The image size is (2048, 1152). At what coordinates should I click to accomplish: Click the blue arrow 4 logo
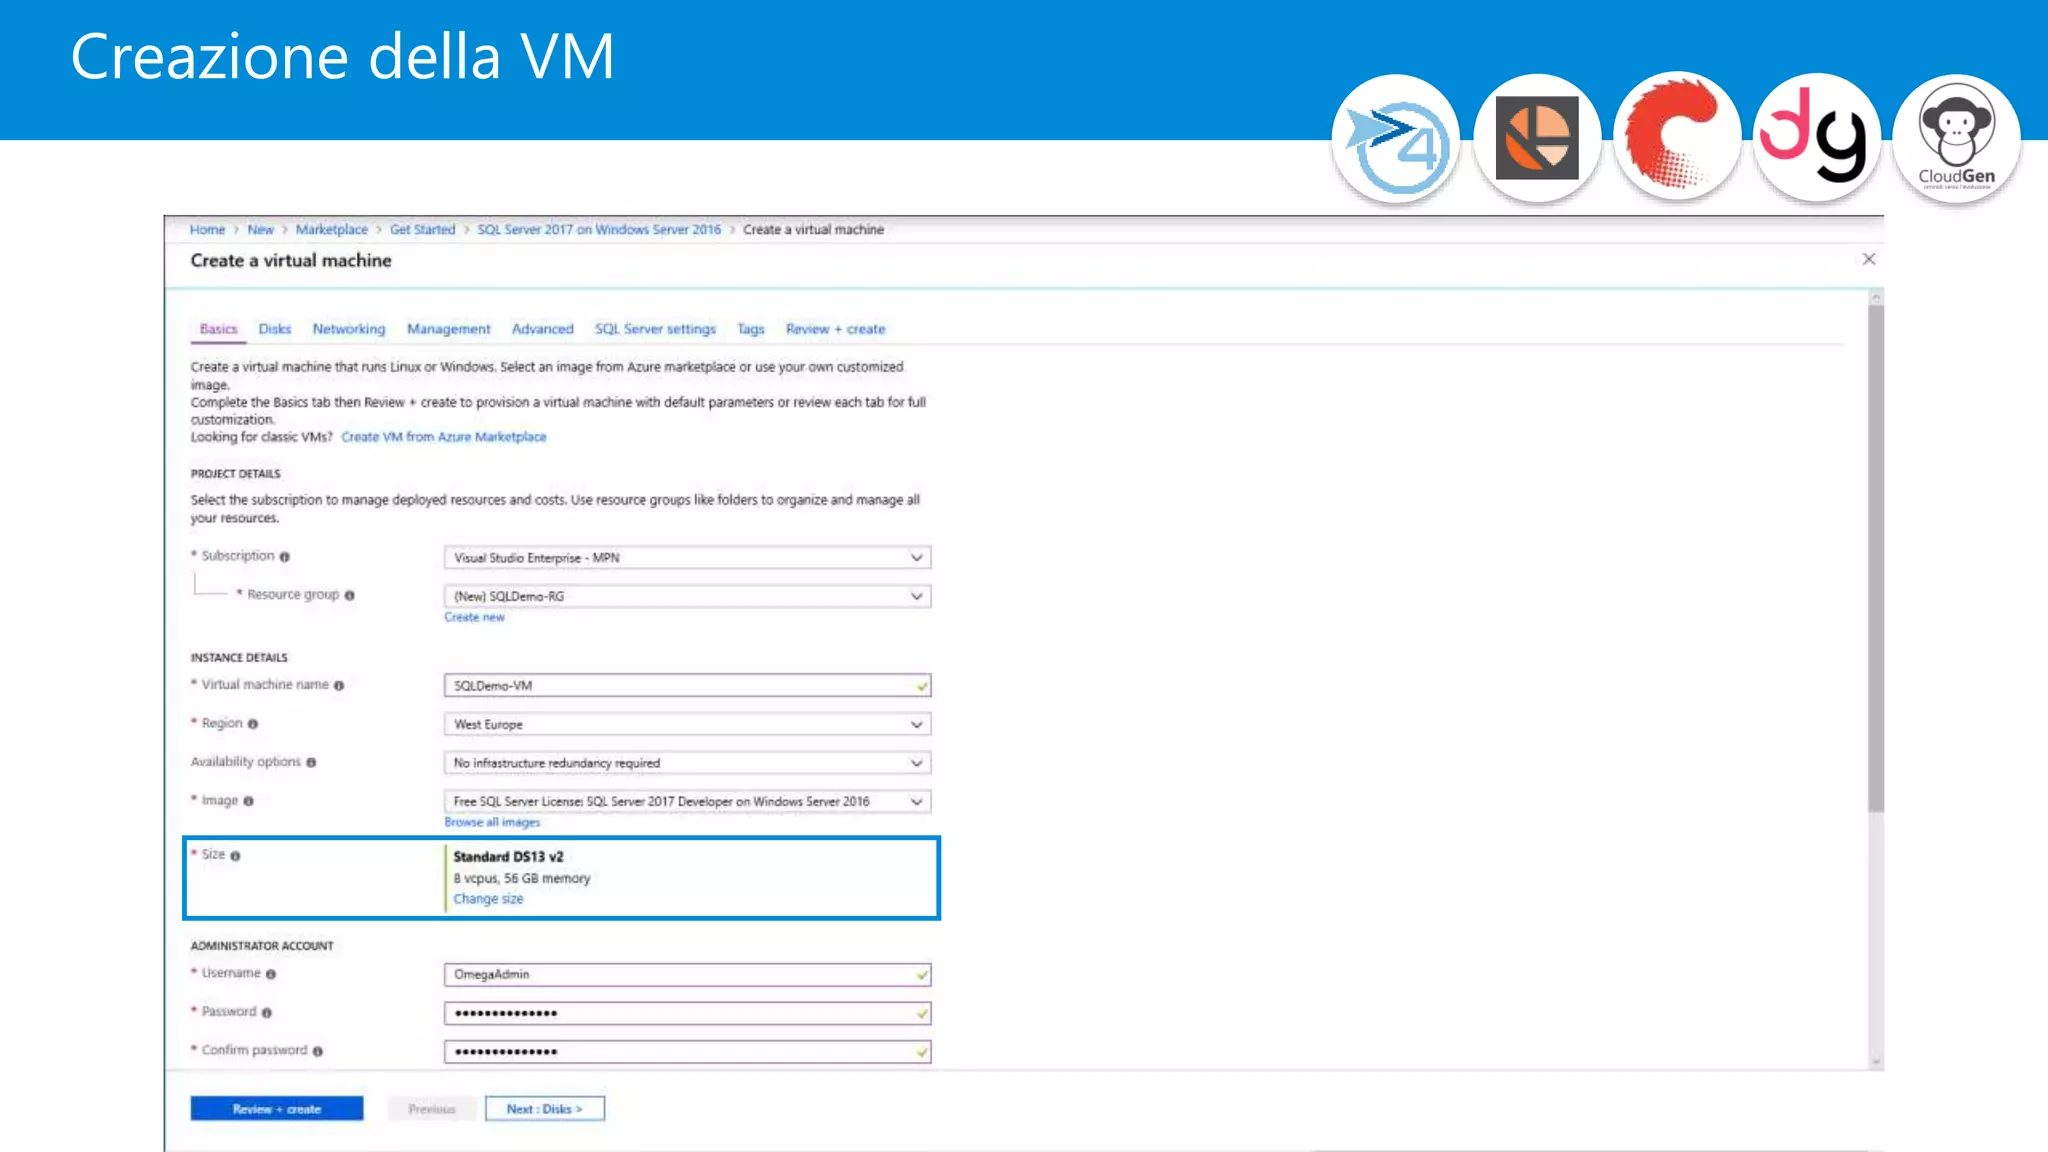click(x=1396, y=138)
